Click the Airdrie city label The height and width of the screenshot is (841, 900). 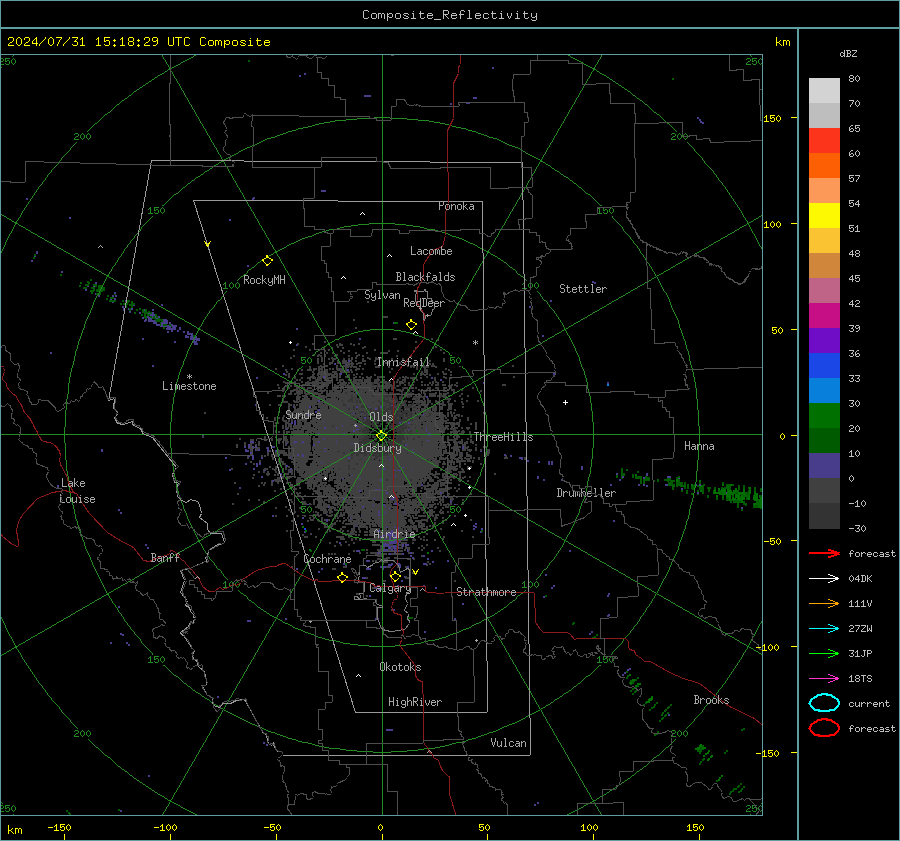click(394, 534)
